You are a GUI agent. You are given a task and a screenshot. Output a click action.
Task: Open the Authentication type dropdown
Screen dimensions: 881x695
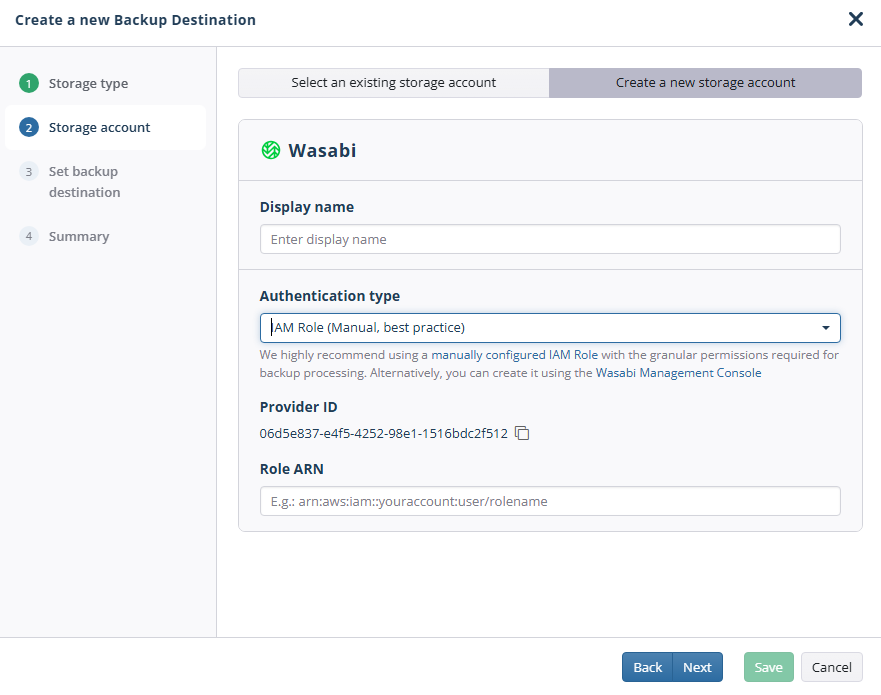pos(550,328)
